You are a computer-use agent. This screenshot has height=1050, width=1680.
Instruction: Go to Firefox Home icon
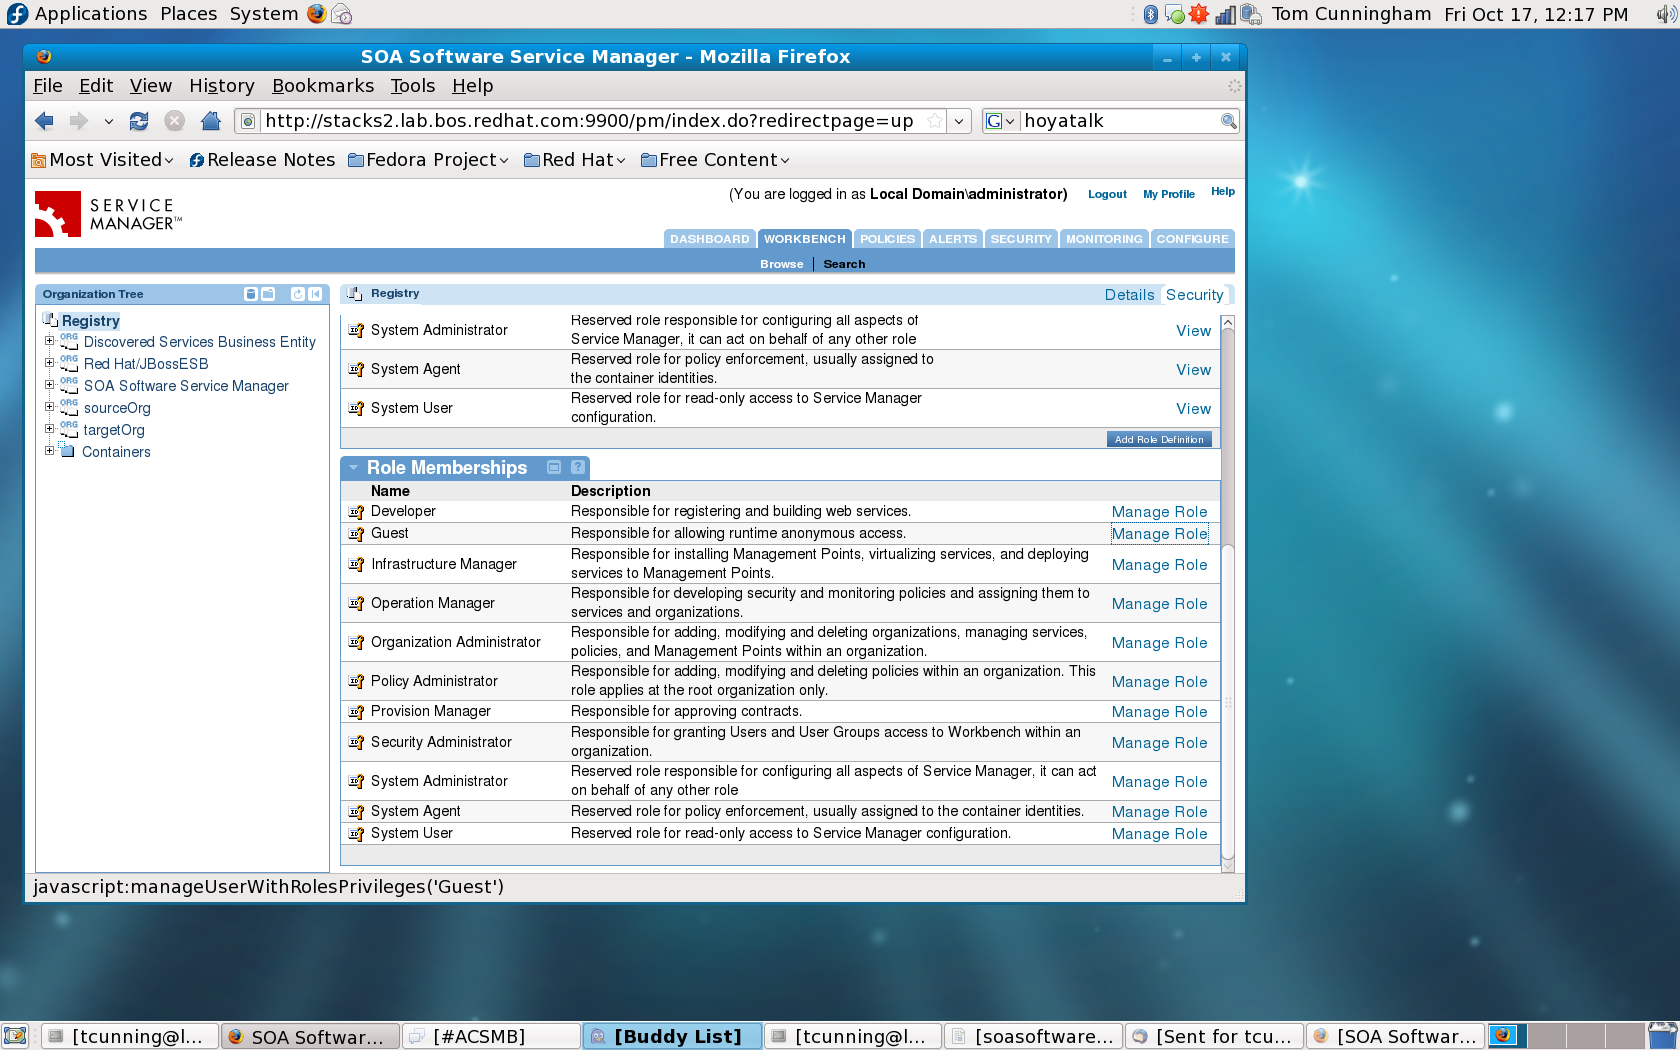(x=210, y=121)
